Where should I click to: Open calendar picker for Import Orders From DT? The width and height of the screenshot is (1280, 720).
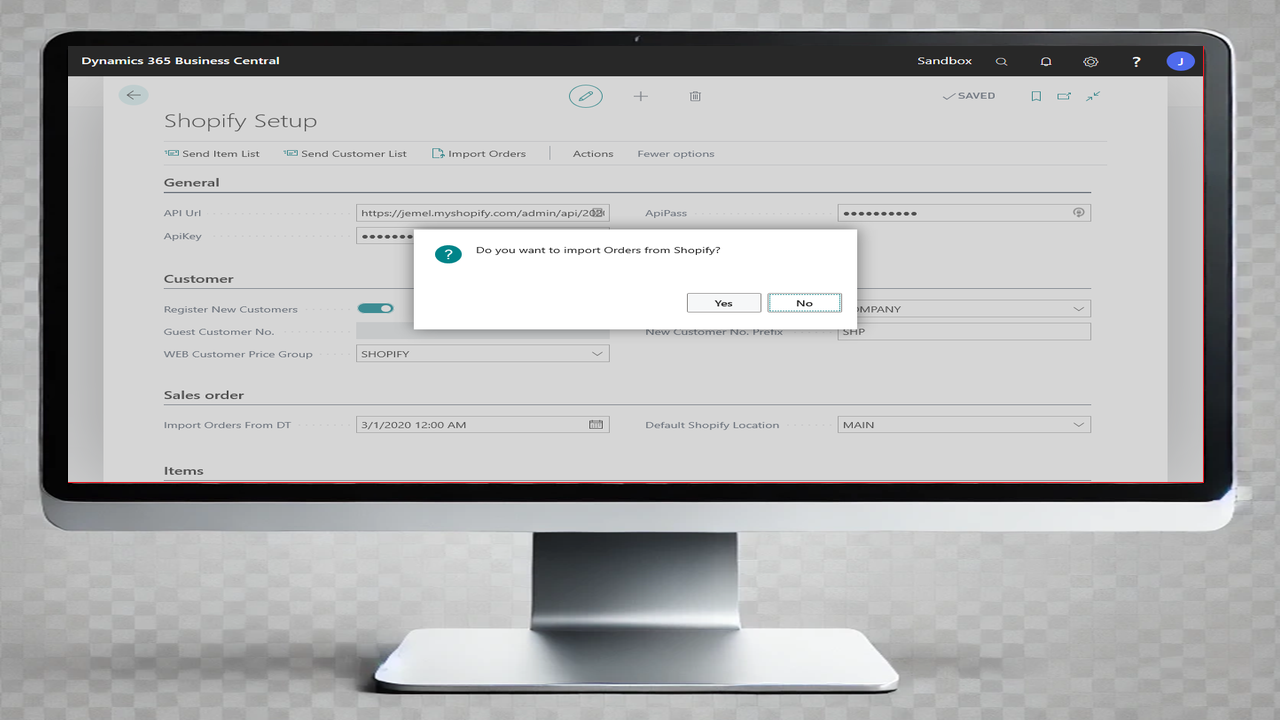[x=596, y=425]
